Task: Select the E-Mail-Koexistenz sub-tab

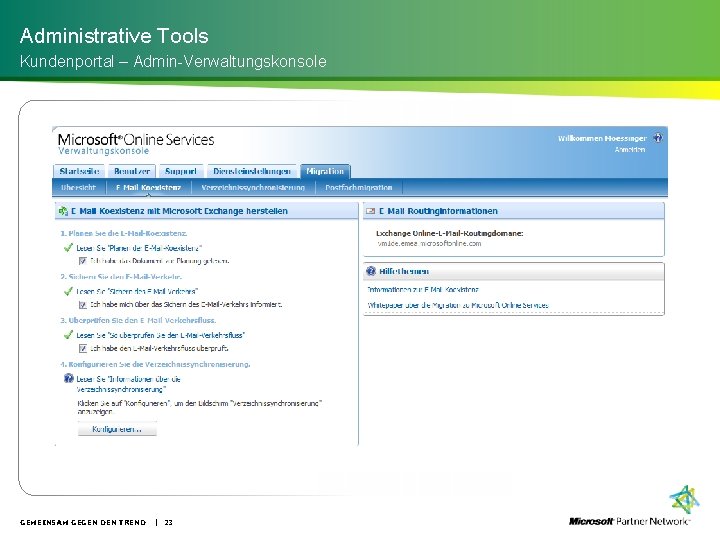Action: pos(148,187)
